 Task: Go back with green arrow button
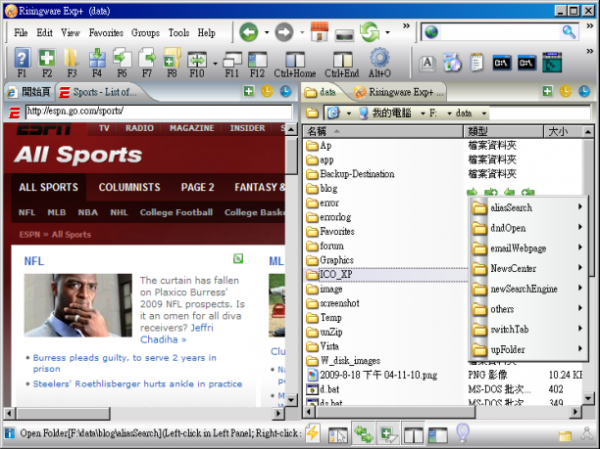(x=249, y=32)
